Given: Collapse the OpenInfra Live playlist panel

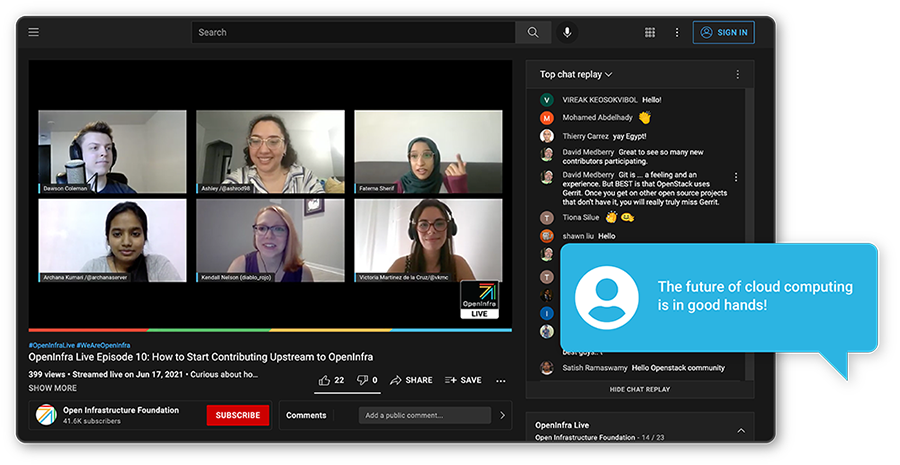Looking at the screenshot, I should [741, 430].
